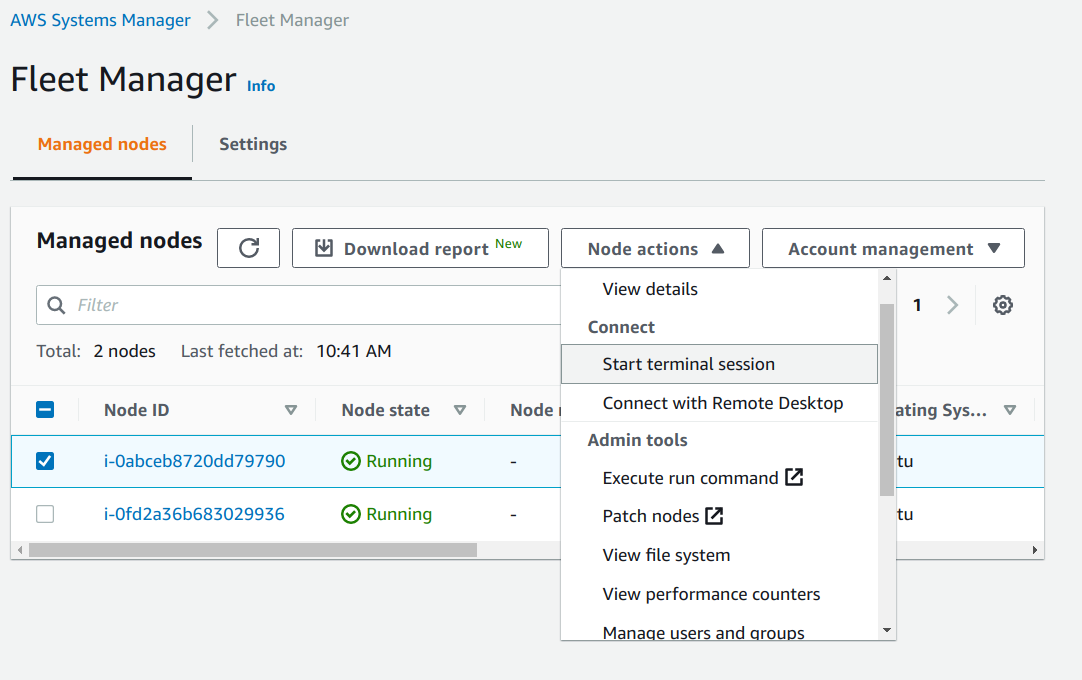Click the search magnifier icon in filter
1082x680 pixels.
tap(56, 304)
